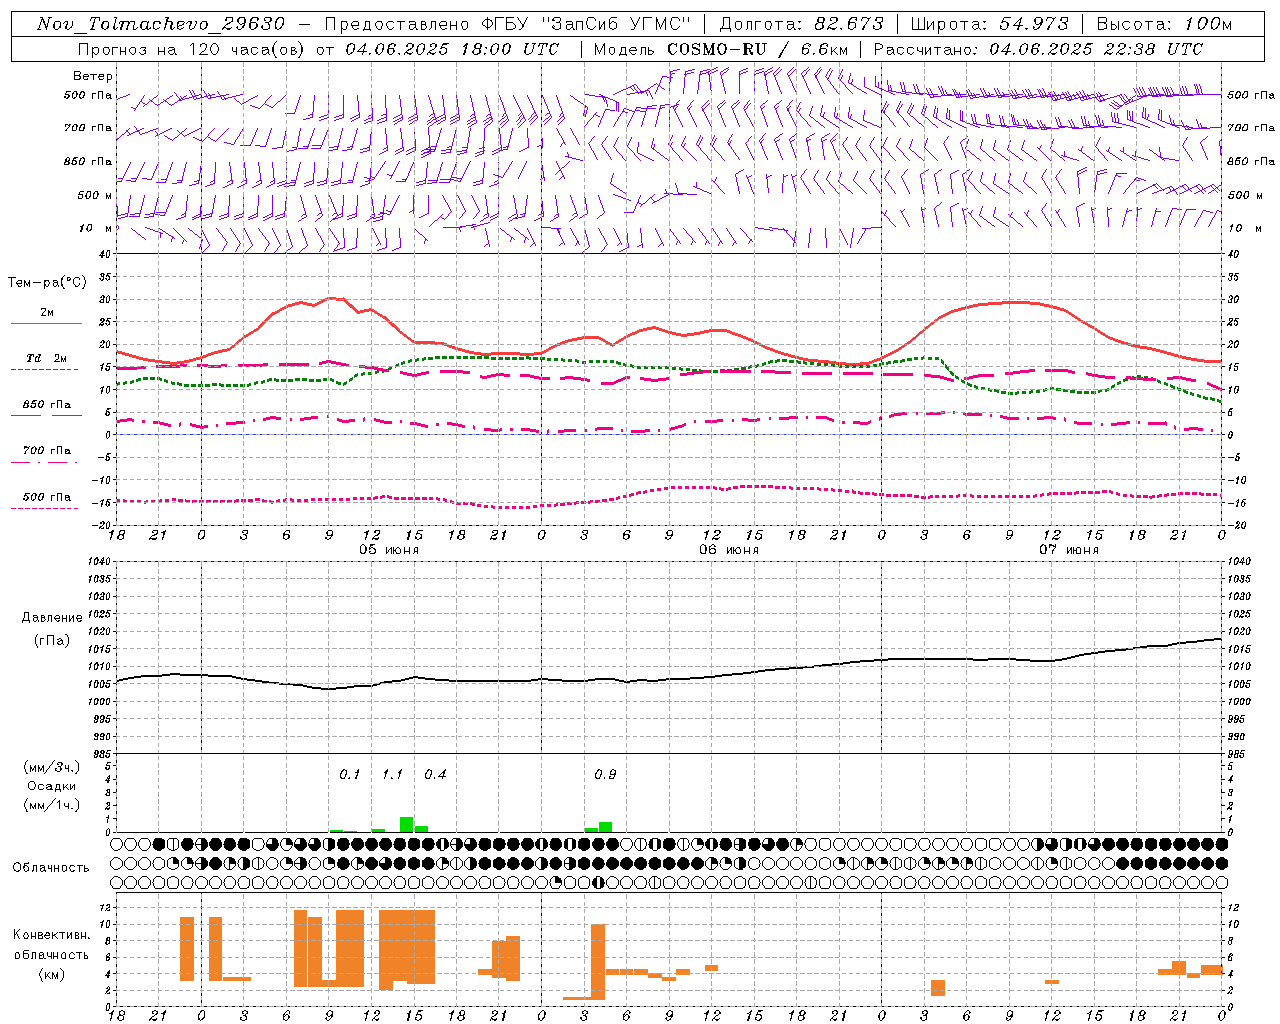Click the Модель COSMO-RU / 6.6км label

[720, 49]
